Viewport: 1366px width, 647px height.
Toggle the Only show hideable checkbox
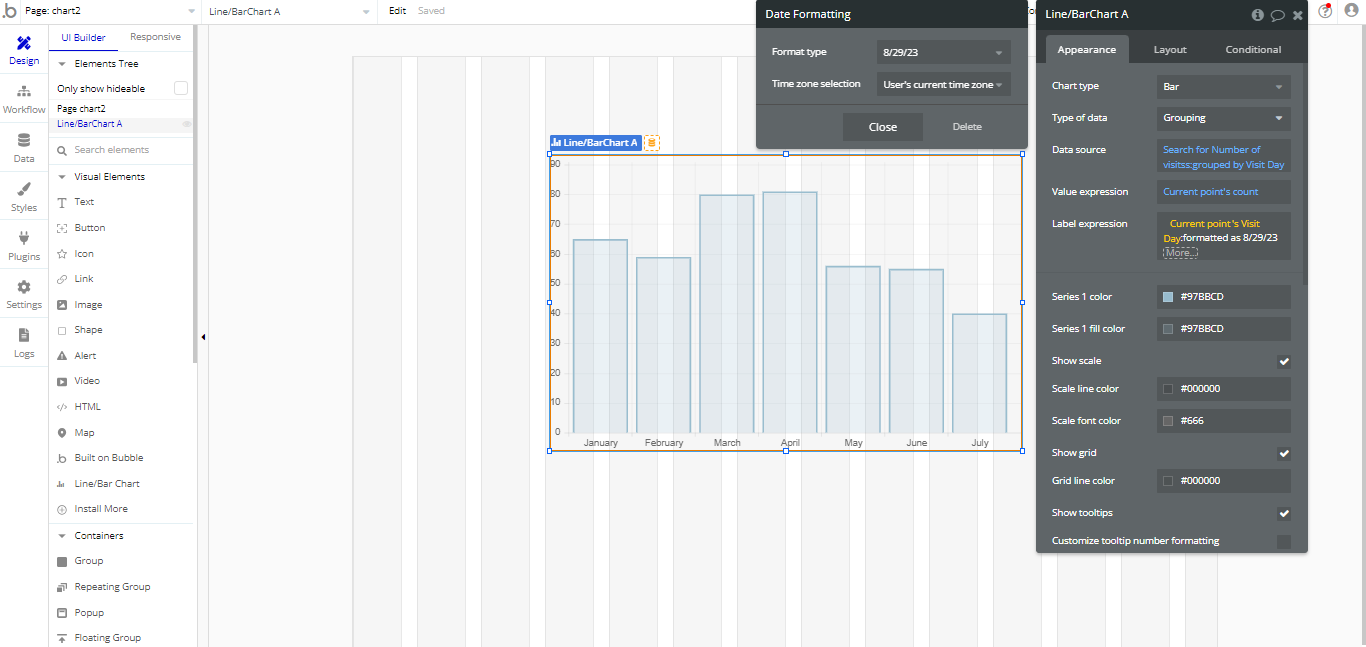(x=181, y=89)
